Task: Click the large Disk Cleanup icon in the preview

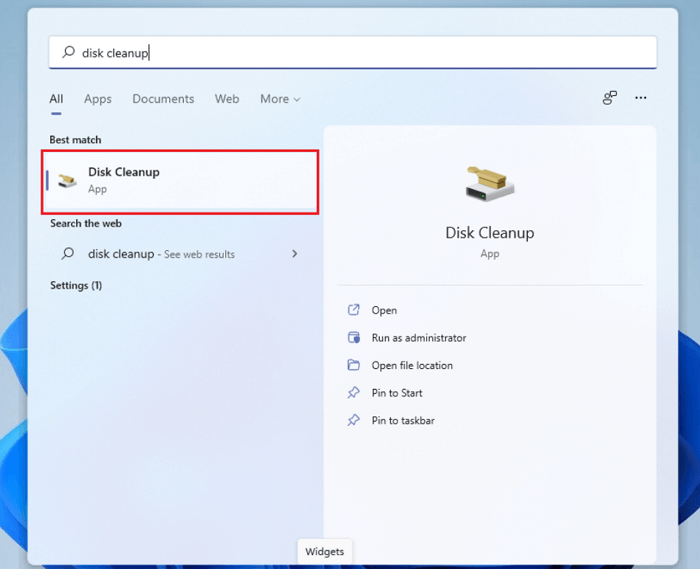Action: point(489,182)
